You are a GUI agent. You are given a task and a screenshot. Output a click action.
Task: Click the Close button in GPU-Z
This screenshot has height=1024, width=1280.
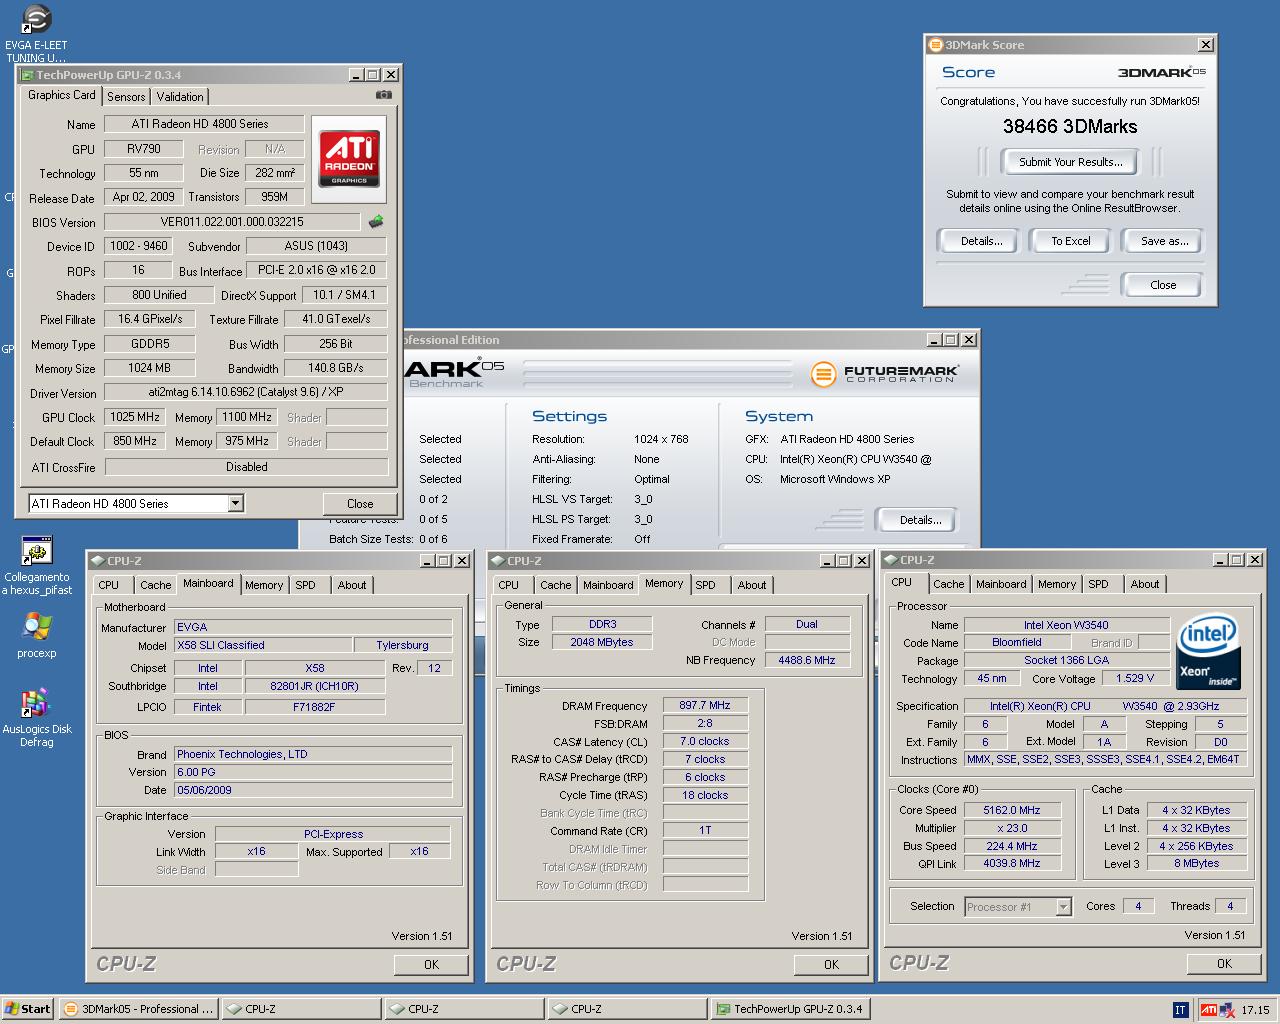click(360, 504)
